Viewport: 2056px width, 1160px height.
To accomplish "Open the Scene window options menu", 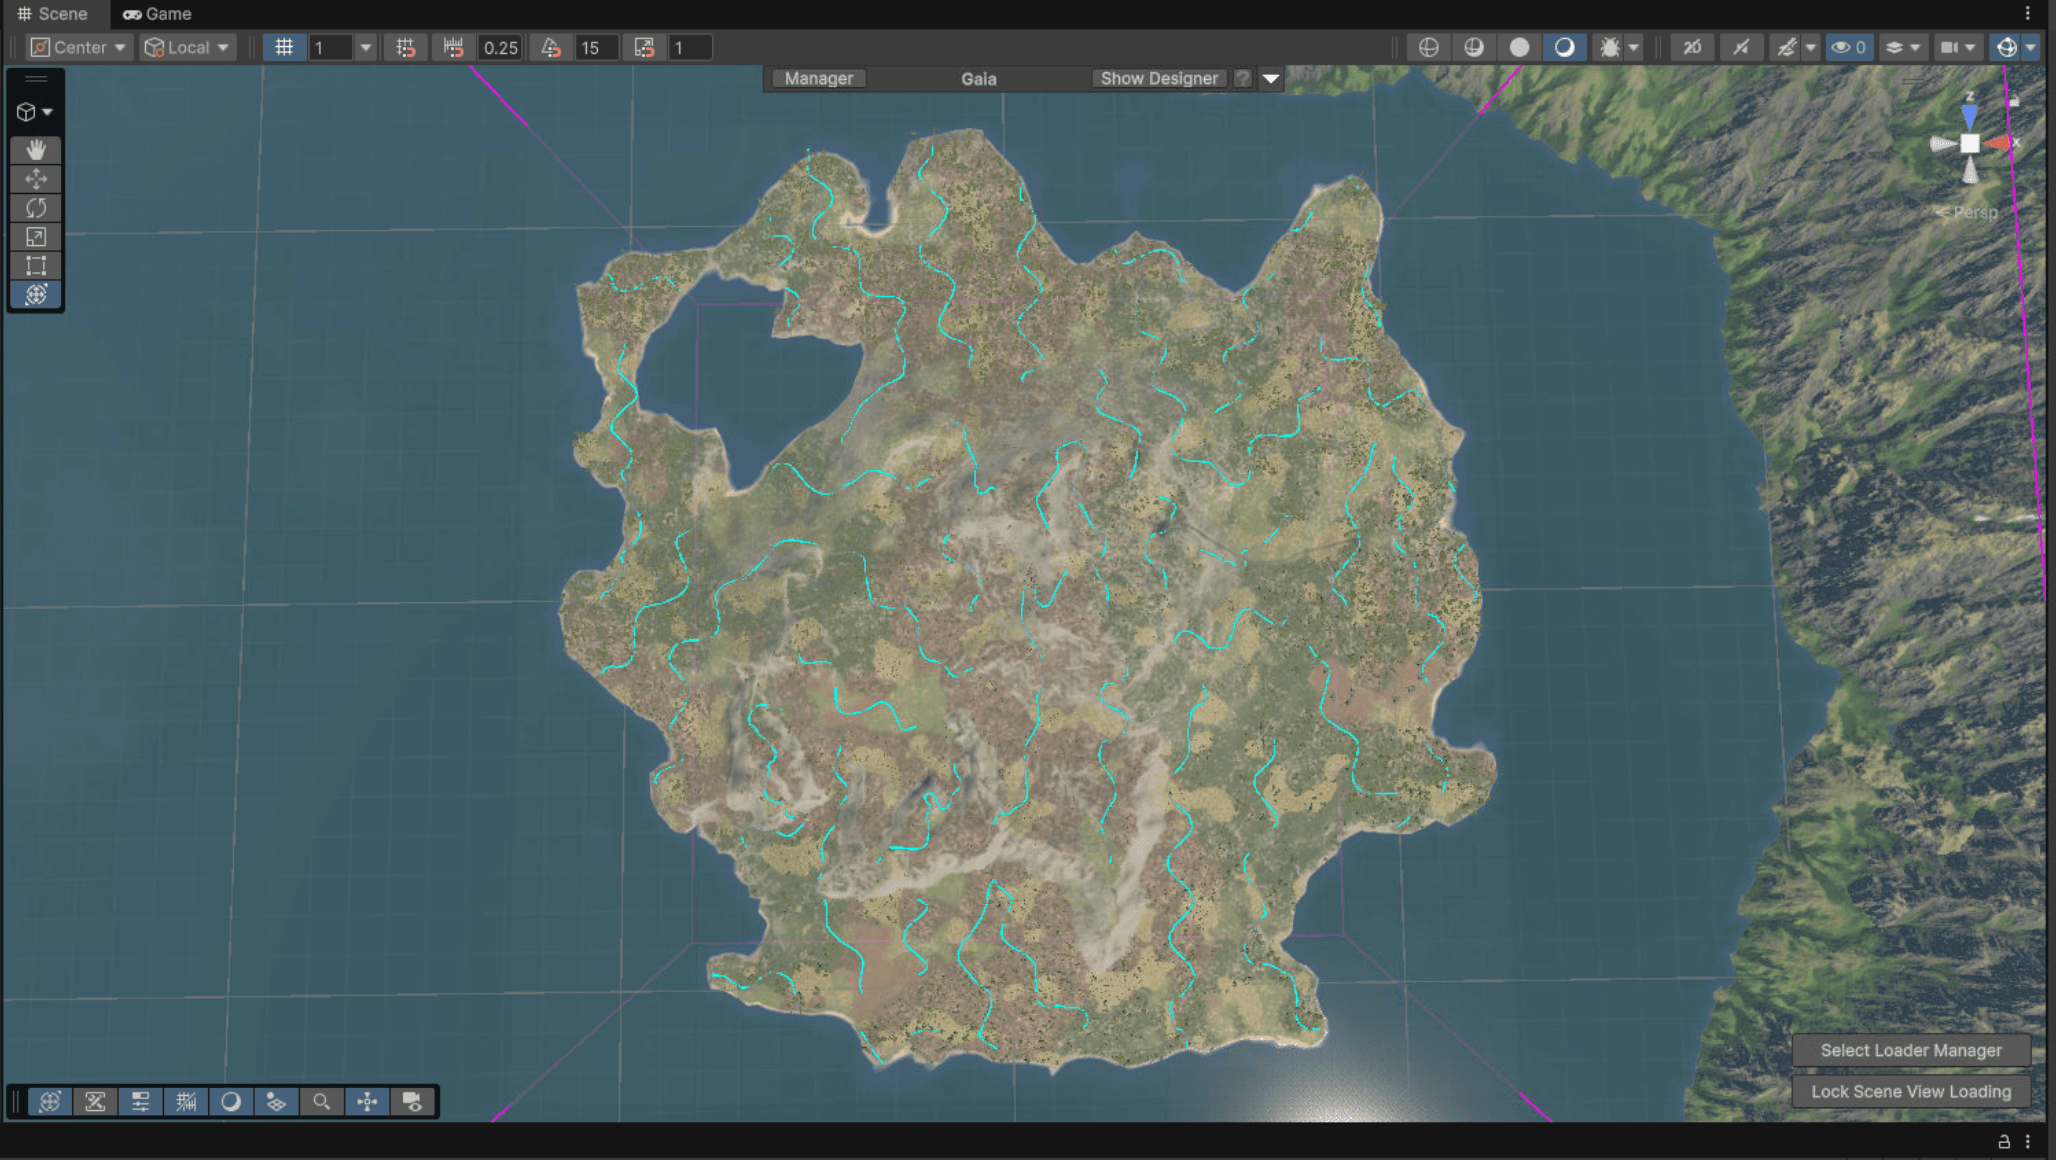I will [x=2028, y=14].
